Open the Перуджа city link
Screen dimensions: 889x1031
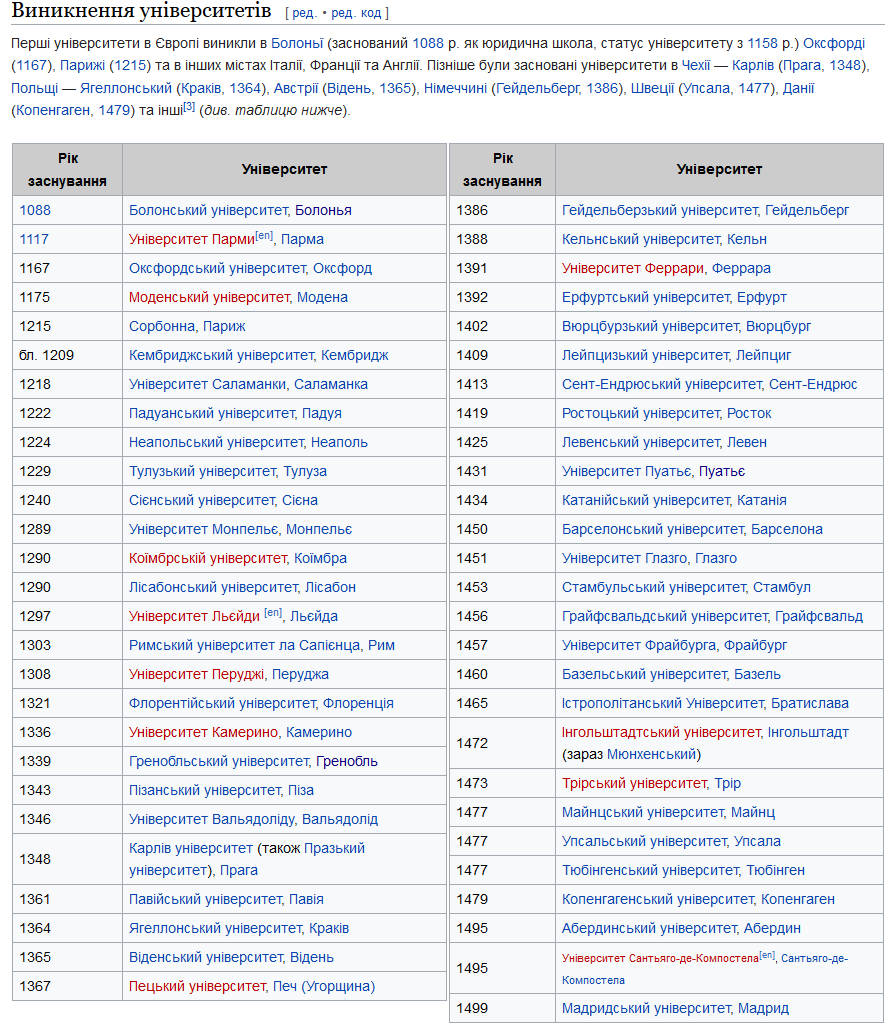pos(300,673)
